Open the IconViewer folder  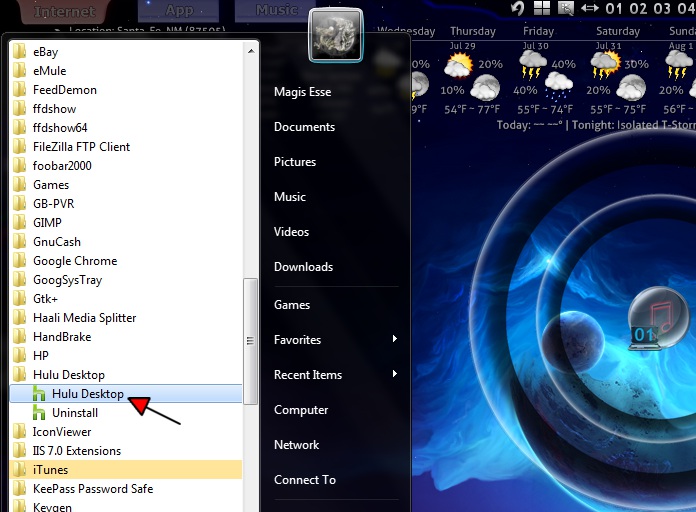coord(126,432)
